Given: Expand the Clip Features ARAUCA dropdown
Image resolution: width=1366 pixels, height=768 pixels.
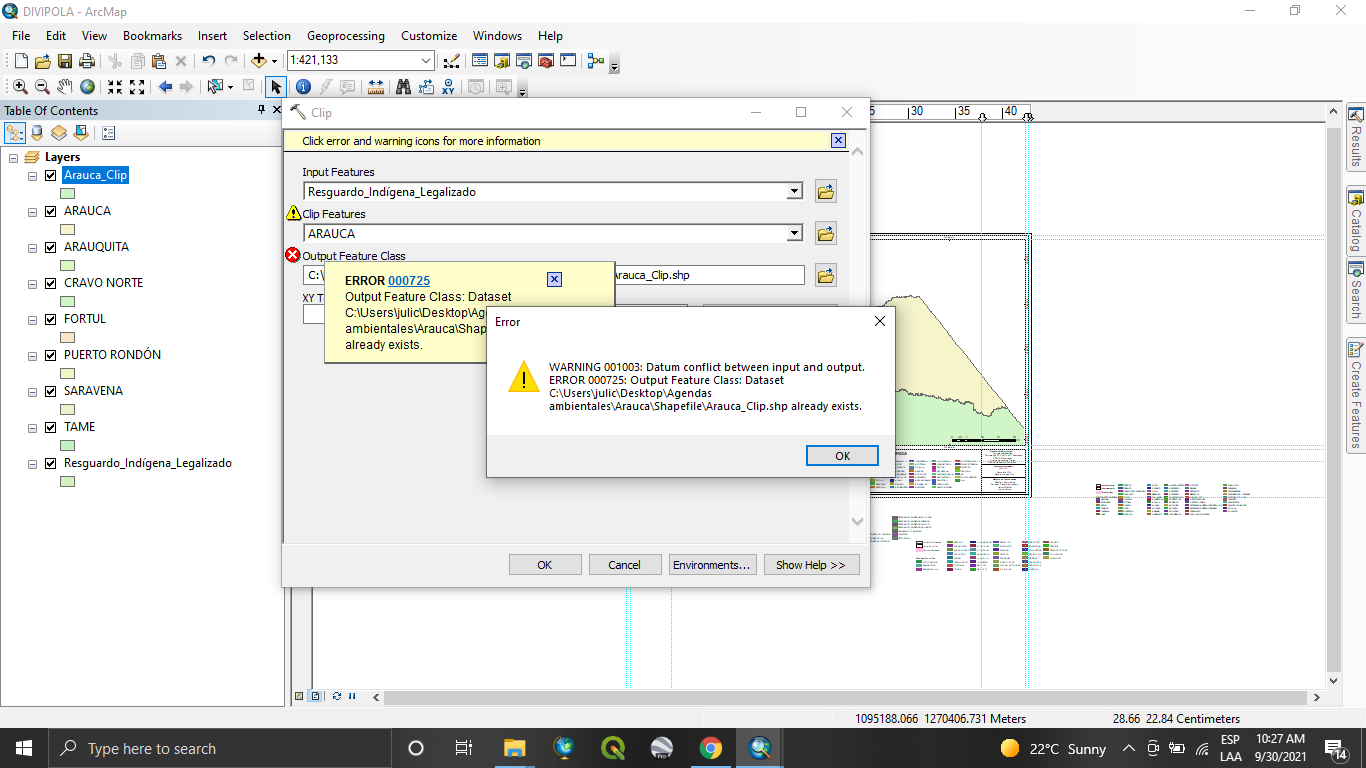Looking at the screenshot, I should [x=794, y=233].
